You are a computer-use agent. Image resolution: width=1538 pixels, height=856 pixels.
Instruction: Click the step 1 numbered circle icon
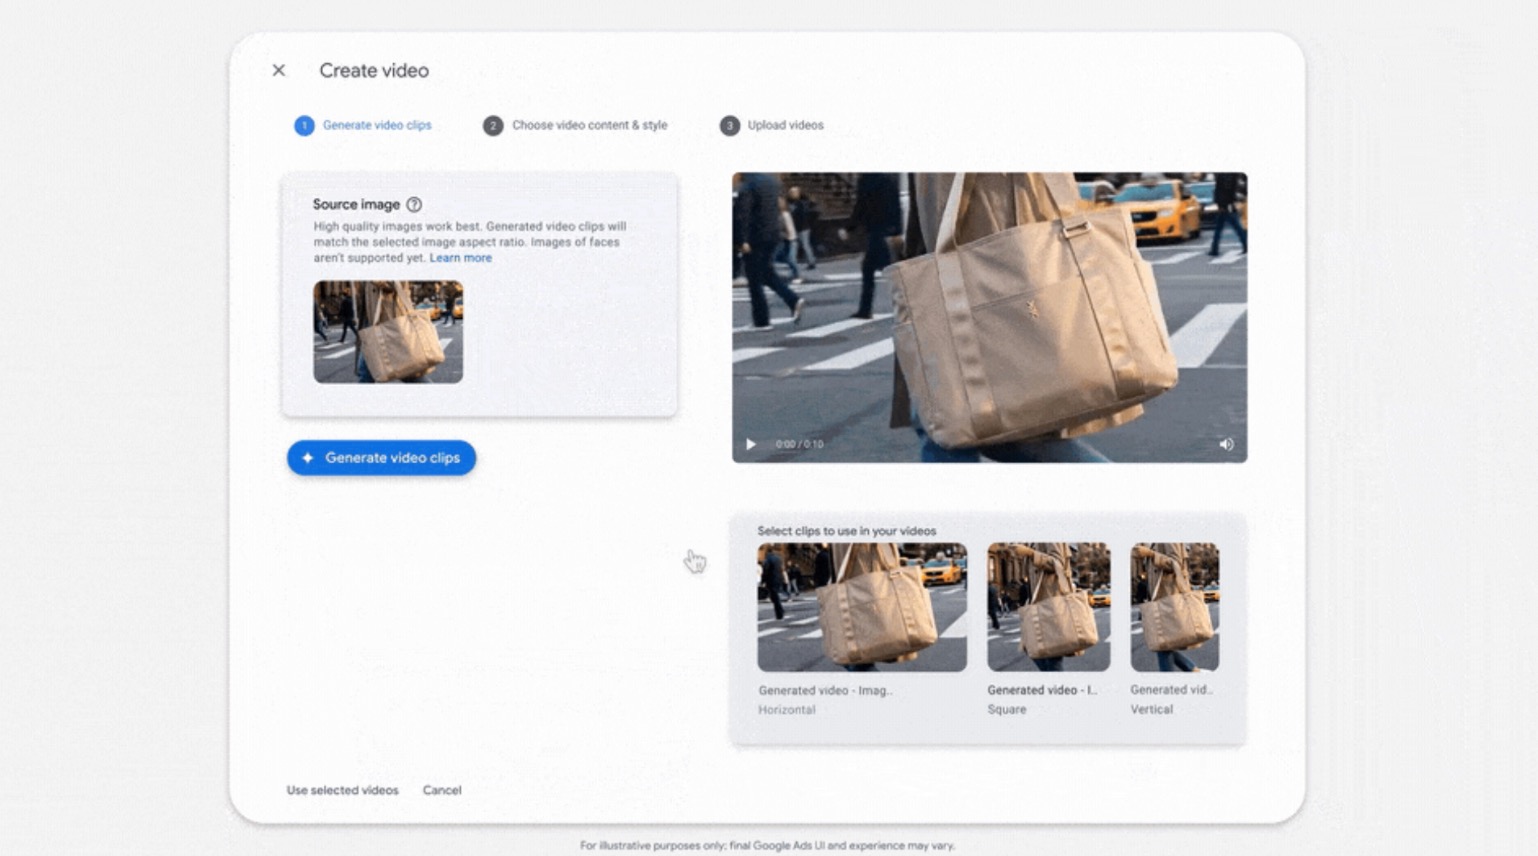(304, 125)
